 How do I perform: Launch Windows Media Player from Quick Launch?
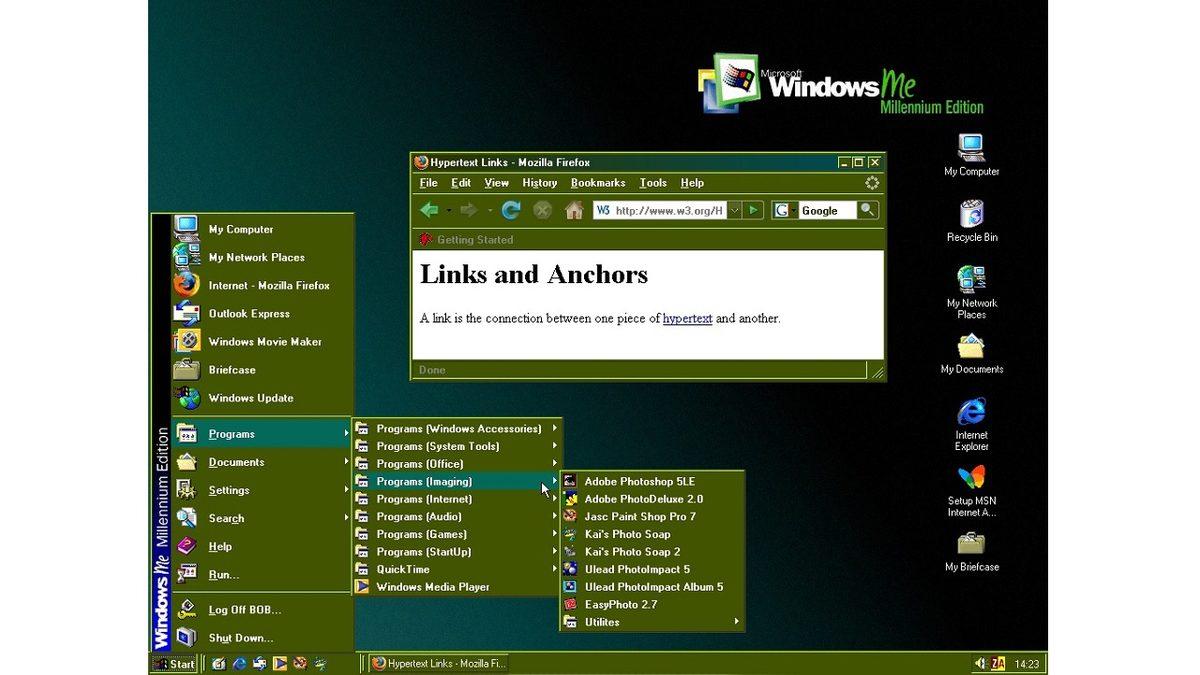point(279,663)
